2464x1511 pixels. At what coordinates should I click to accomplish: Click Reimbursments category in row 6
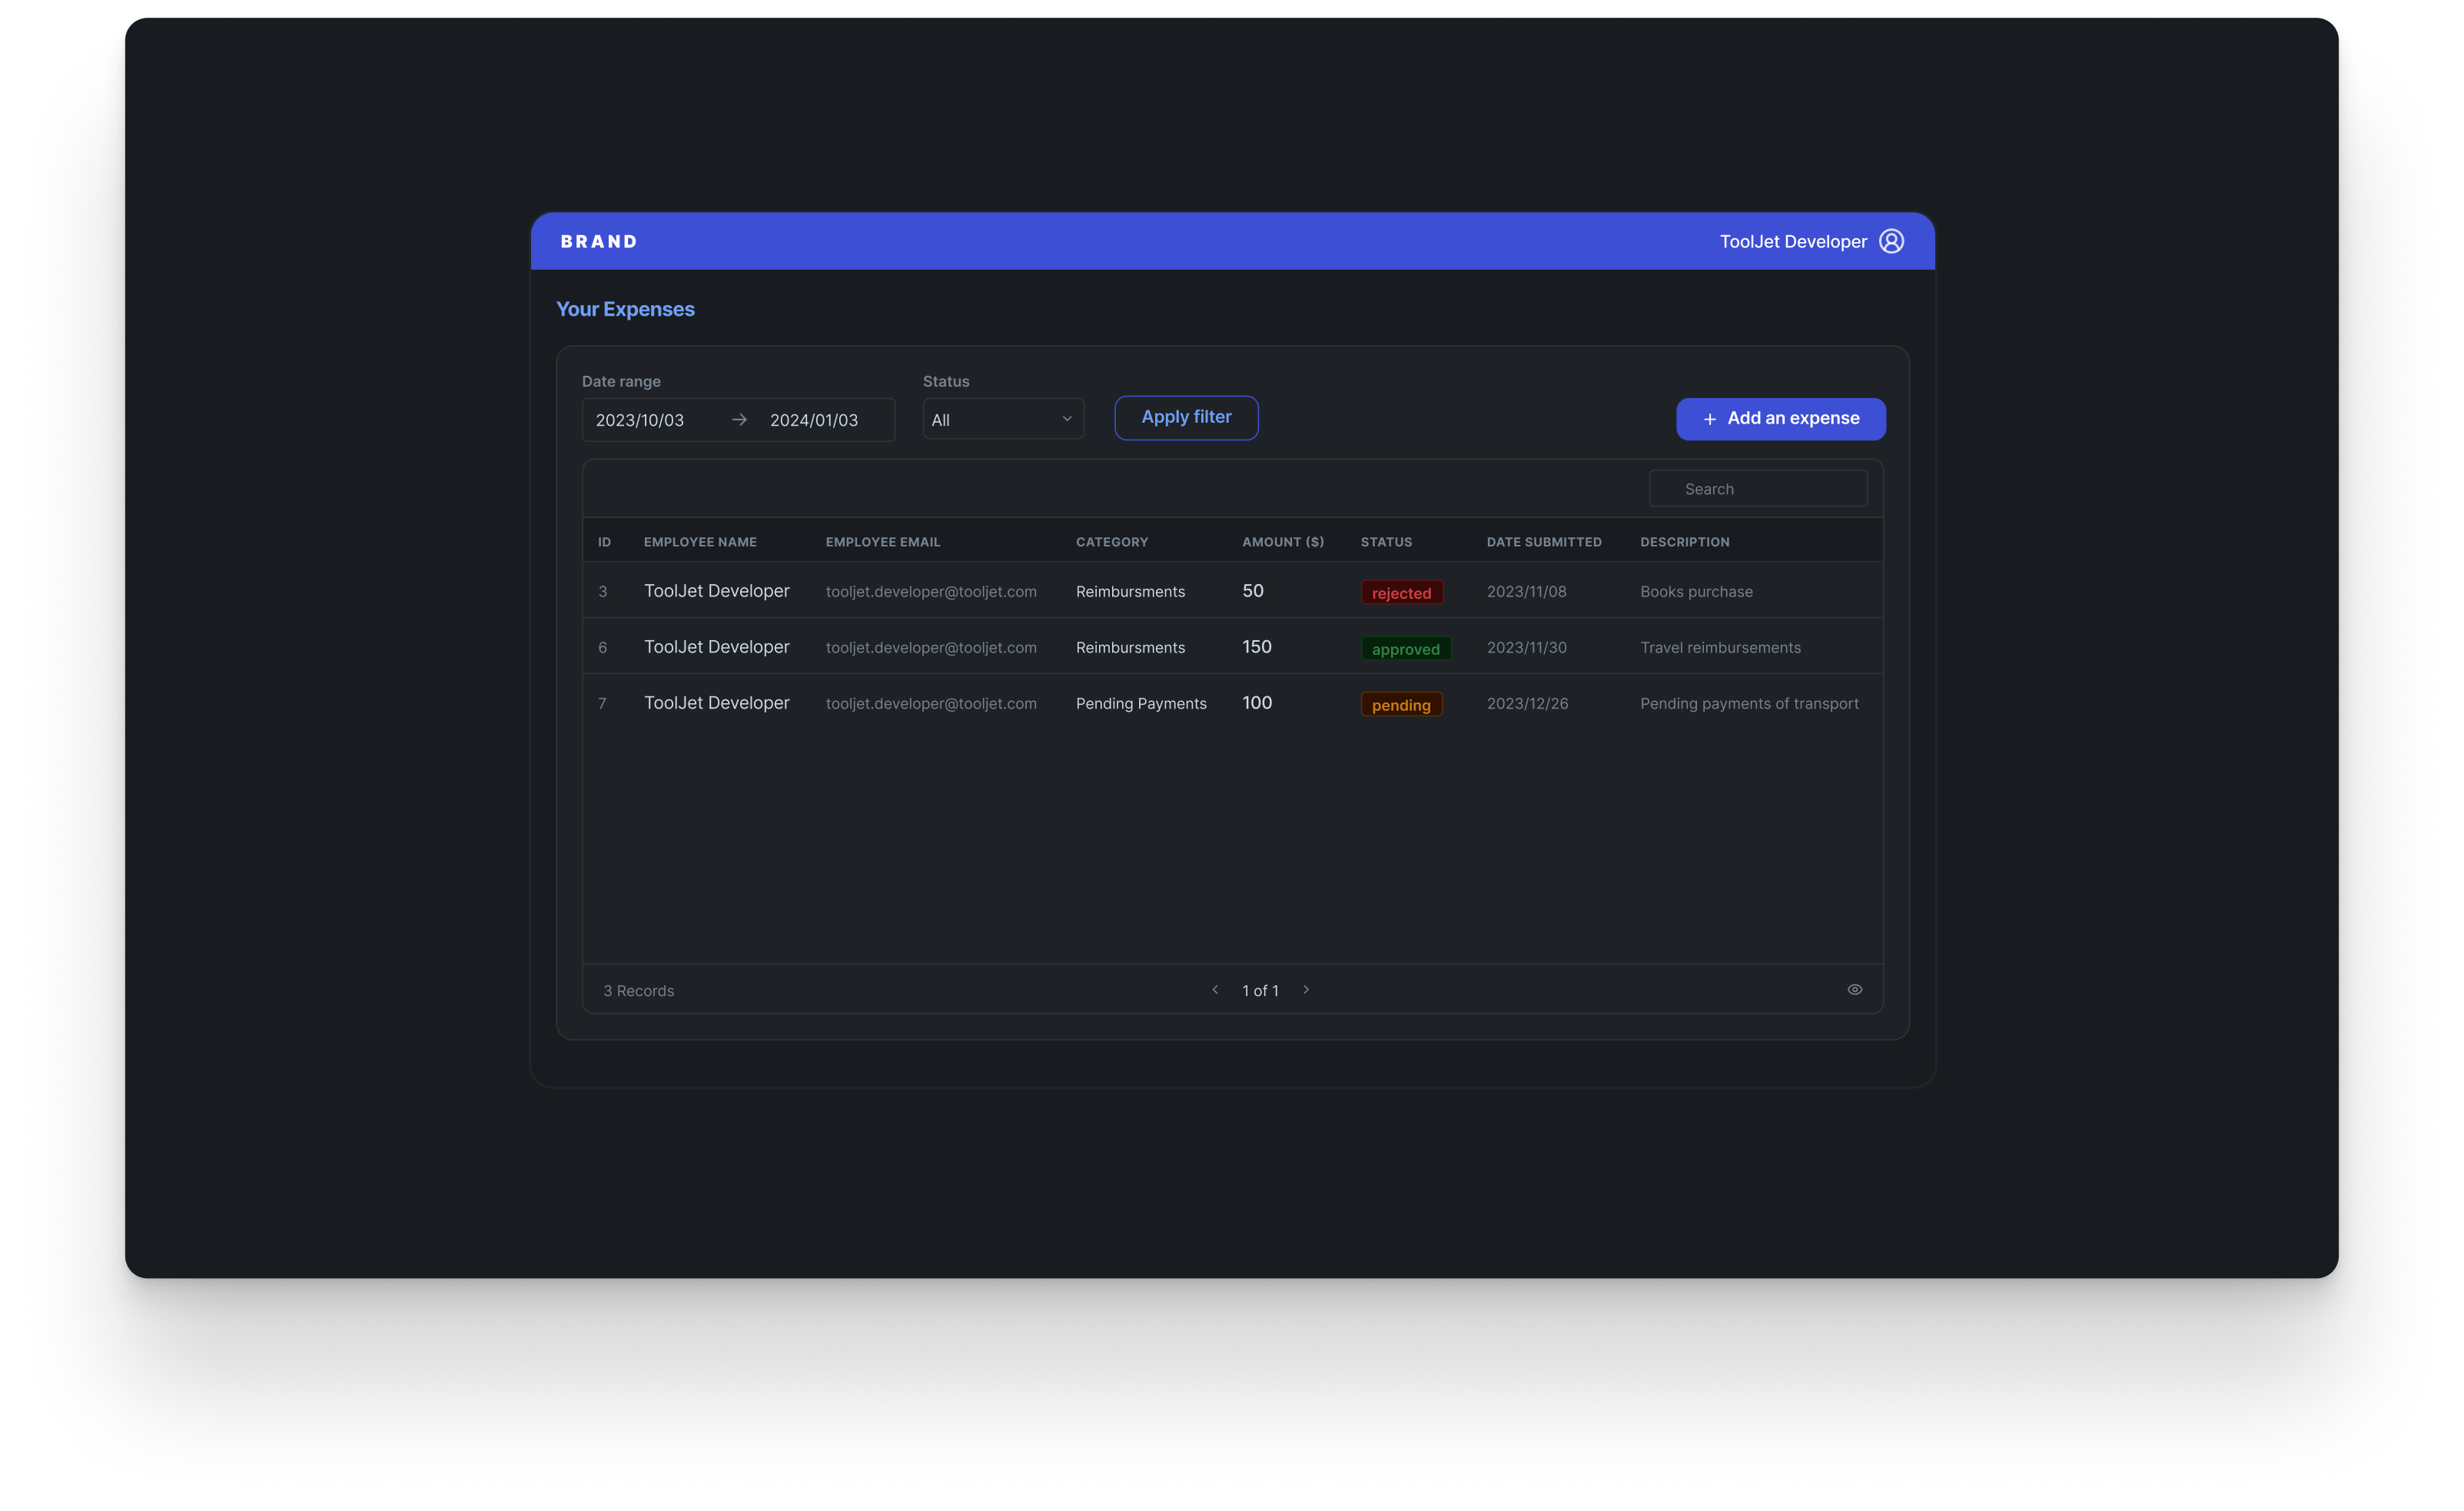[1130, 648]
